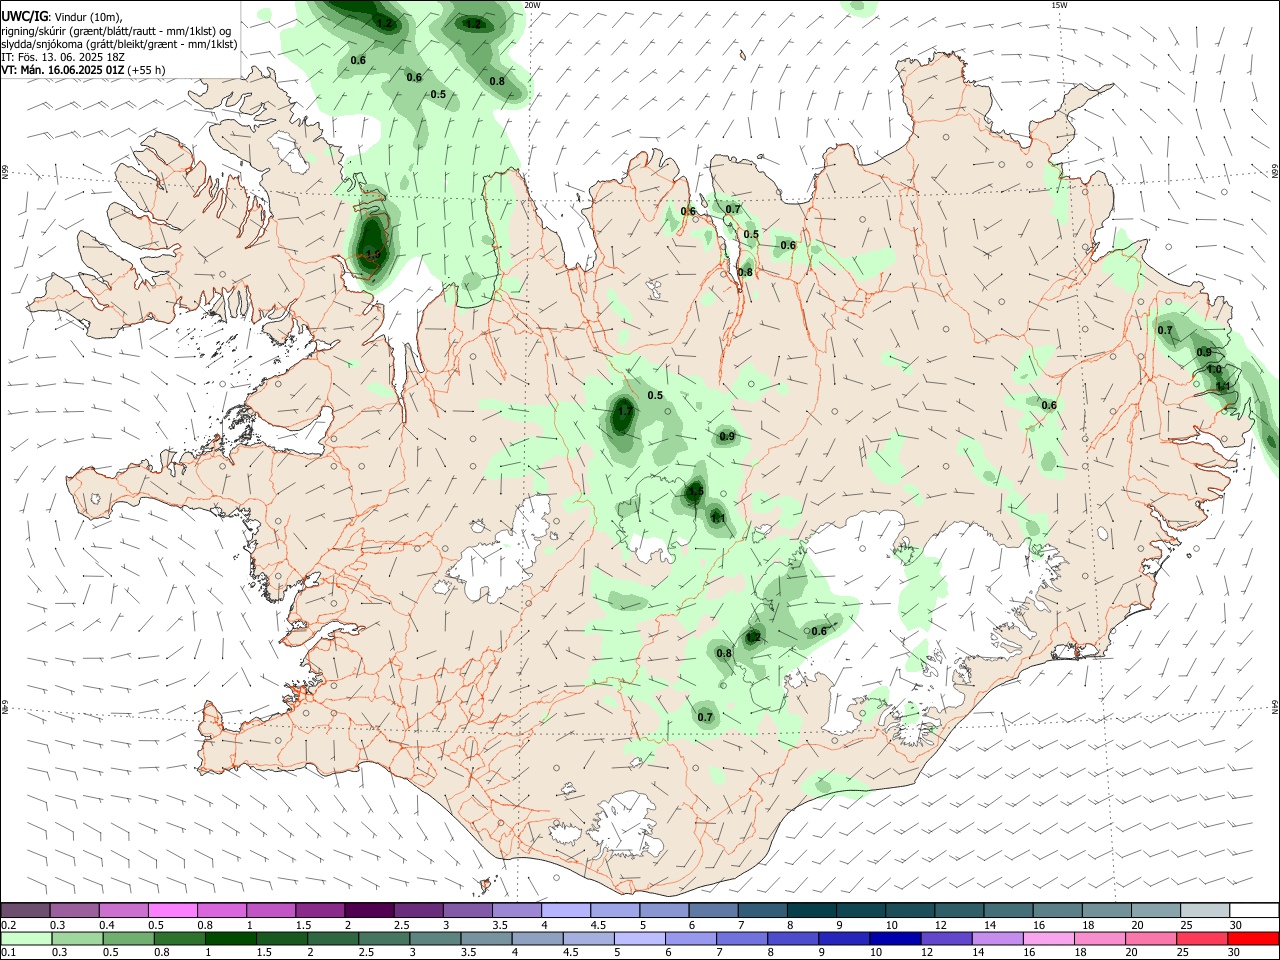
Task: Click the 1.0 precipitation value on the map
Action: pyautogui.click(x=1214, y=369)
